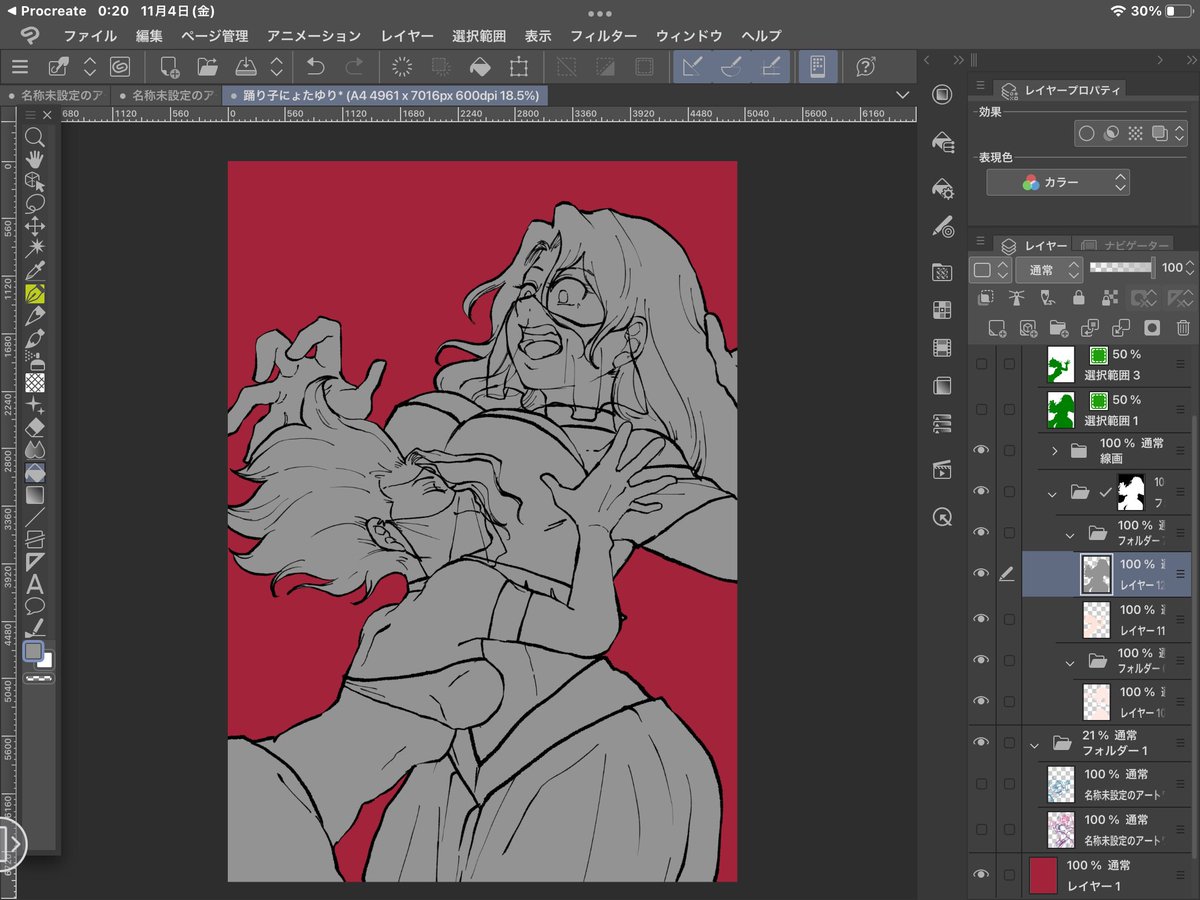
Task: Click the new layer folder icon
Action: [1058, 328]
